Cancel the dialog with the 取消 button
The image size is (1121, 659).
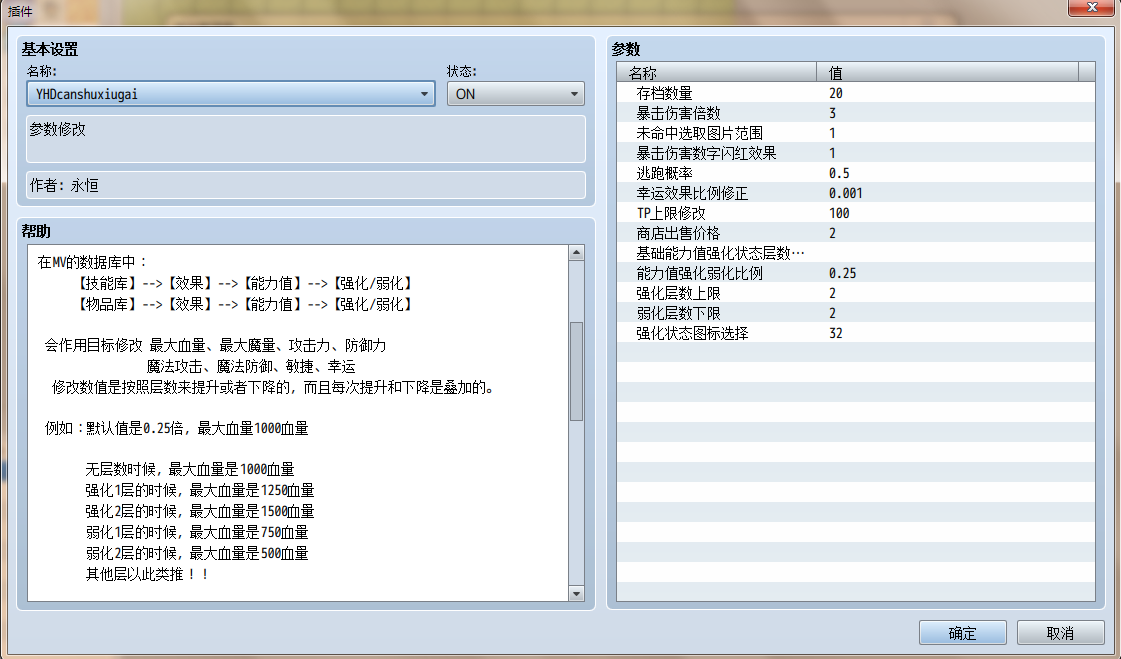(x=1059, y=632)
